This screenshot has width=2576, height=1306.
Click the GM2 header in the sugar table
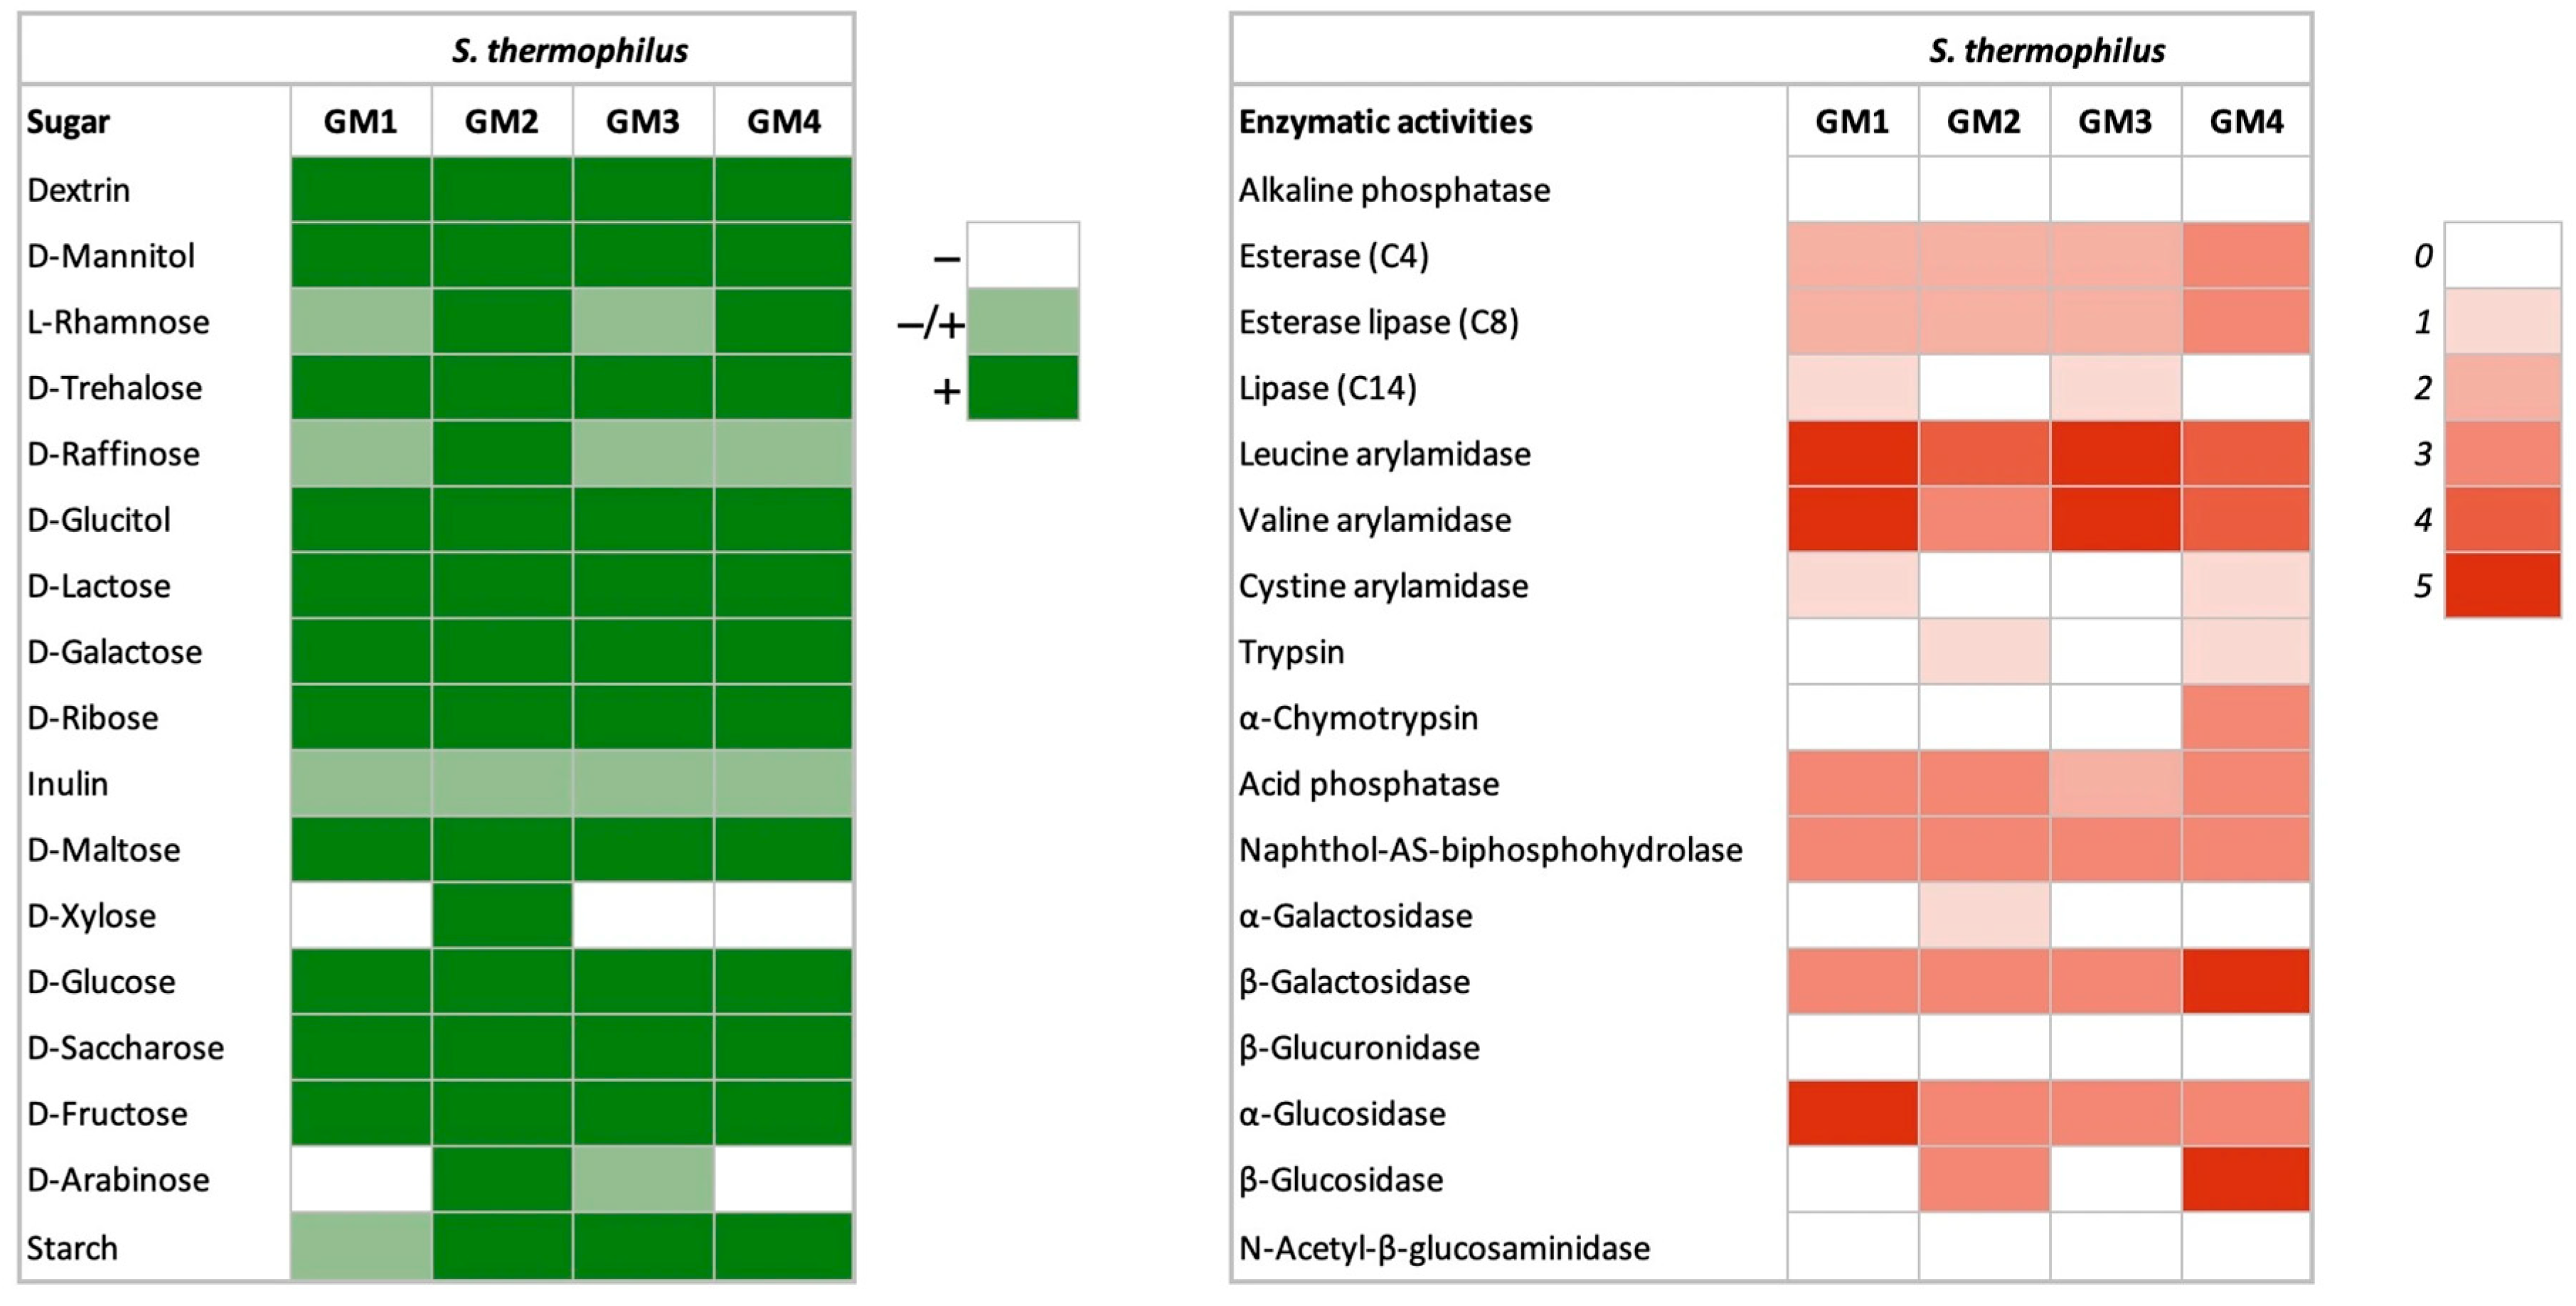[x=501, y=122]
